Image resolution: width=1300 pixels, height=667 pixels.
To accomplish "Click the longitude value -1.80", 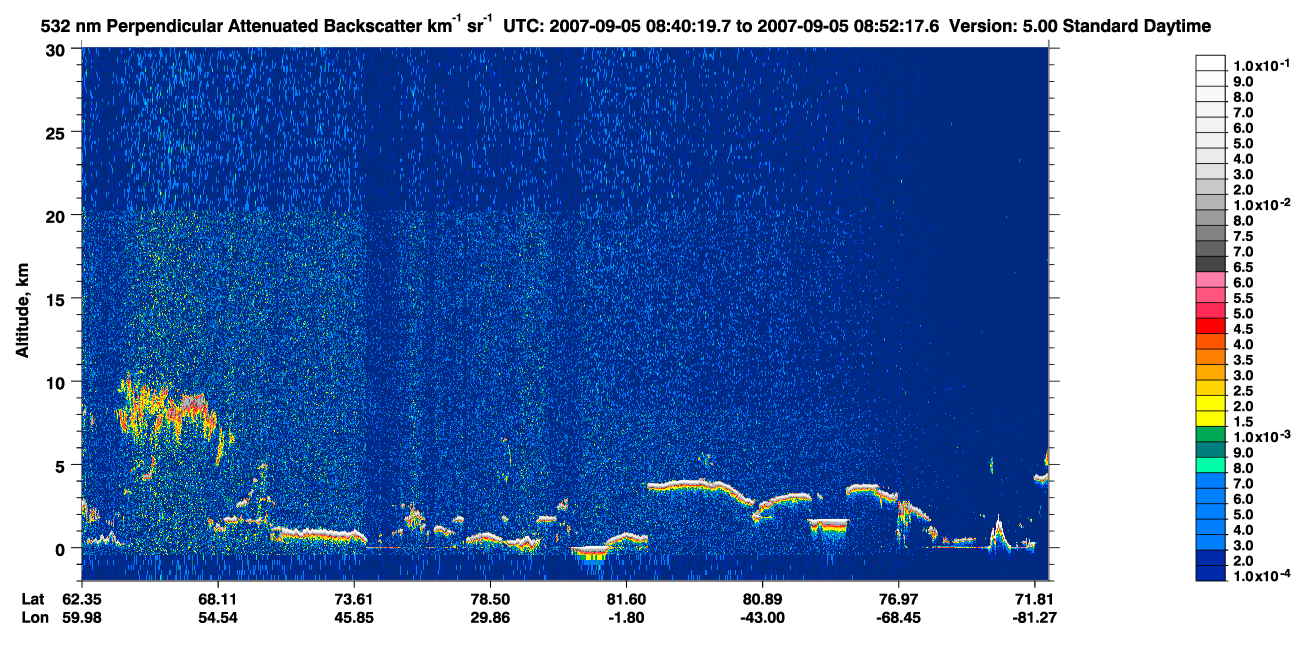I will 626,617.
